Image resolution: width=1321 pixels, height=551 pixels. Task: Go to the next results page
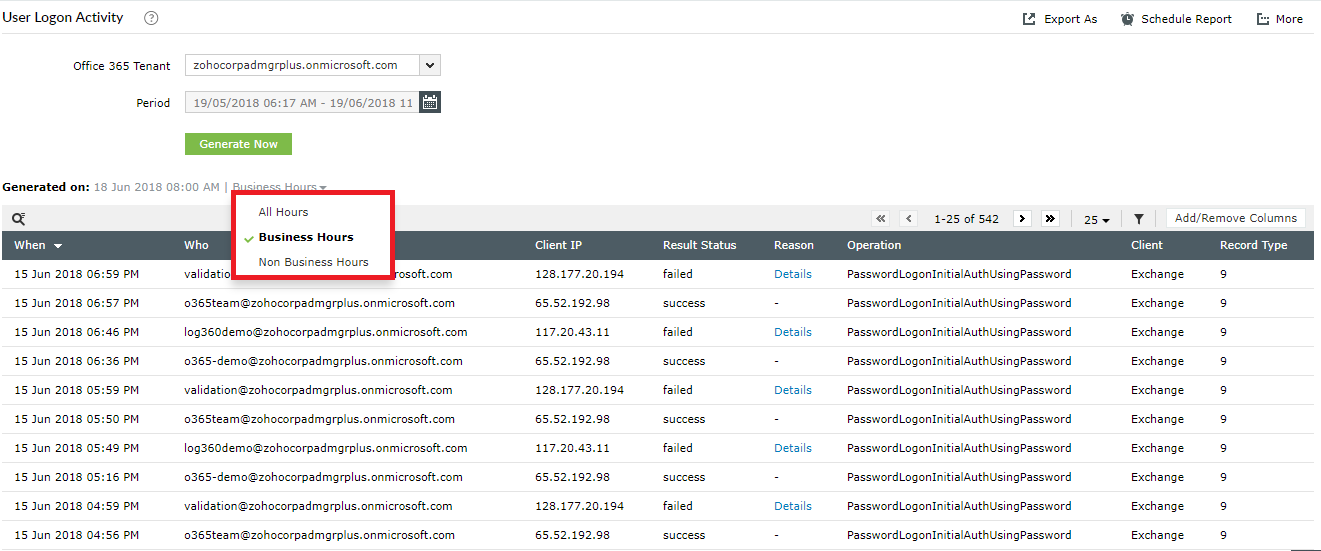pos(1022,219)
